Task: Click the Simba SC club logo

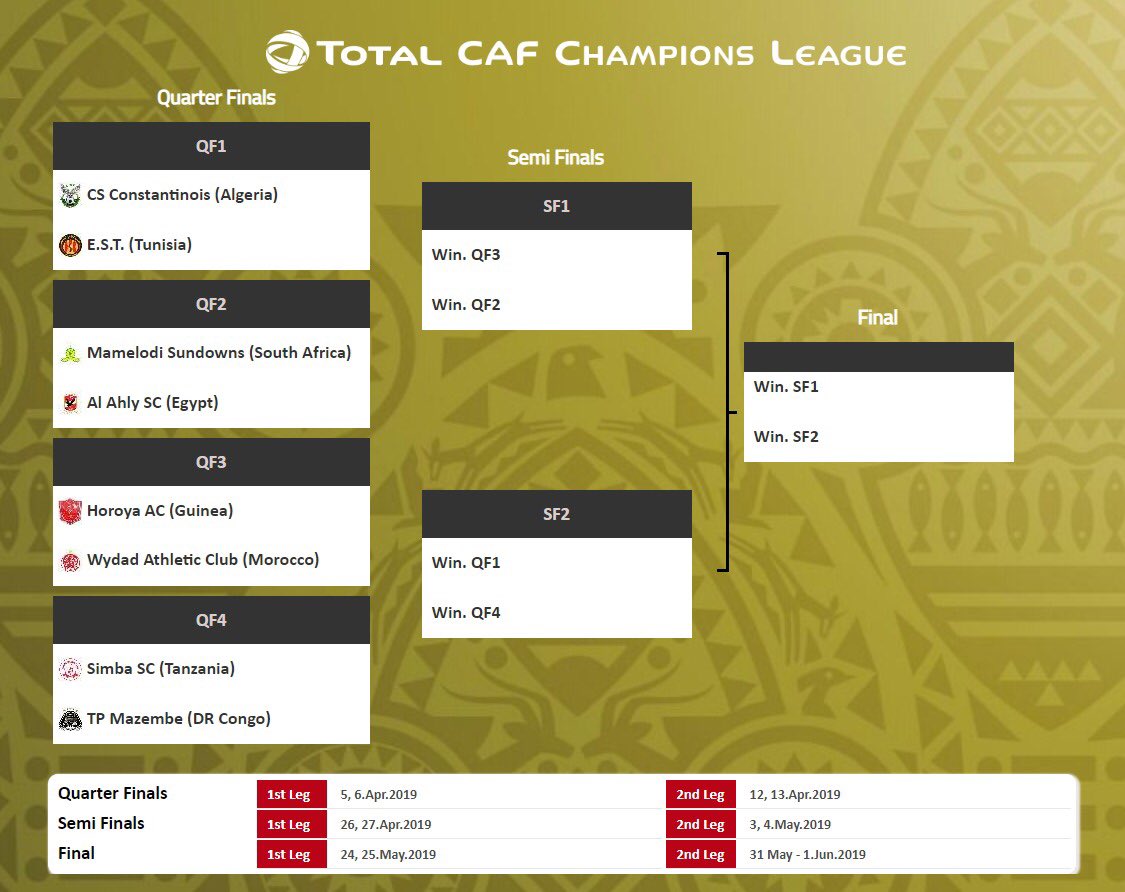Action: click(70, 669)
